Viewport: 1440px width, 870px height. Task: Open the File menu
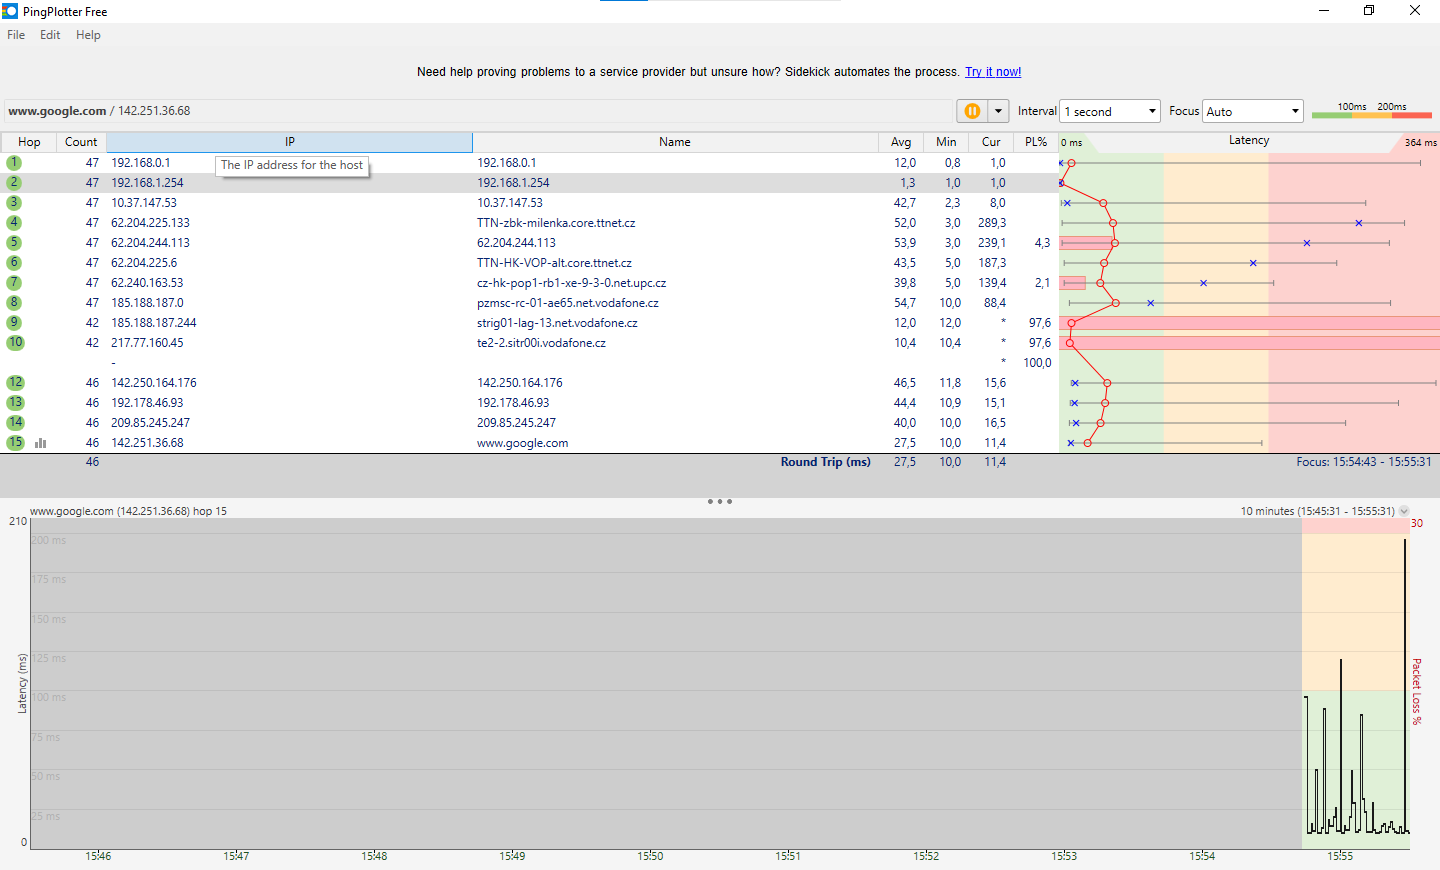tap(16, 35)
